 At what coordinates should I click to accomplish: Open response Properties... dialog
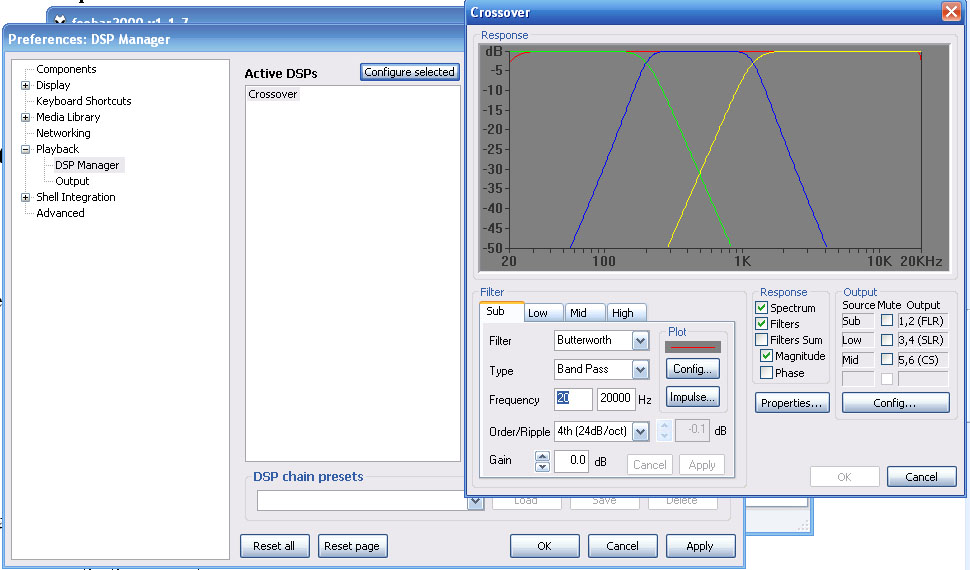coord(792,403)
